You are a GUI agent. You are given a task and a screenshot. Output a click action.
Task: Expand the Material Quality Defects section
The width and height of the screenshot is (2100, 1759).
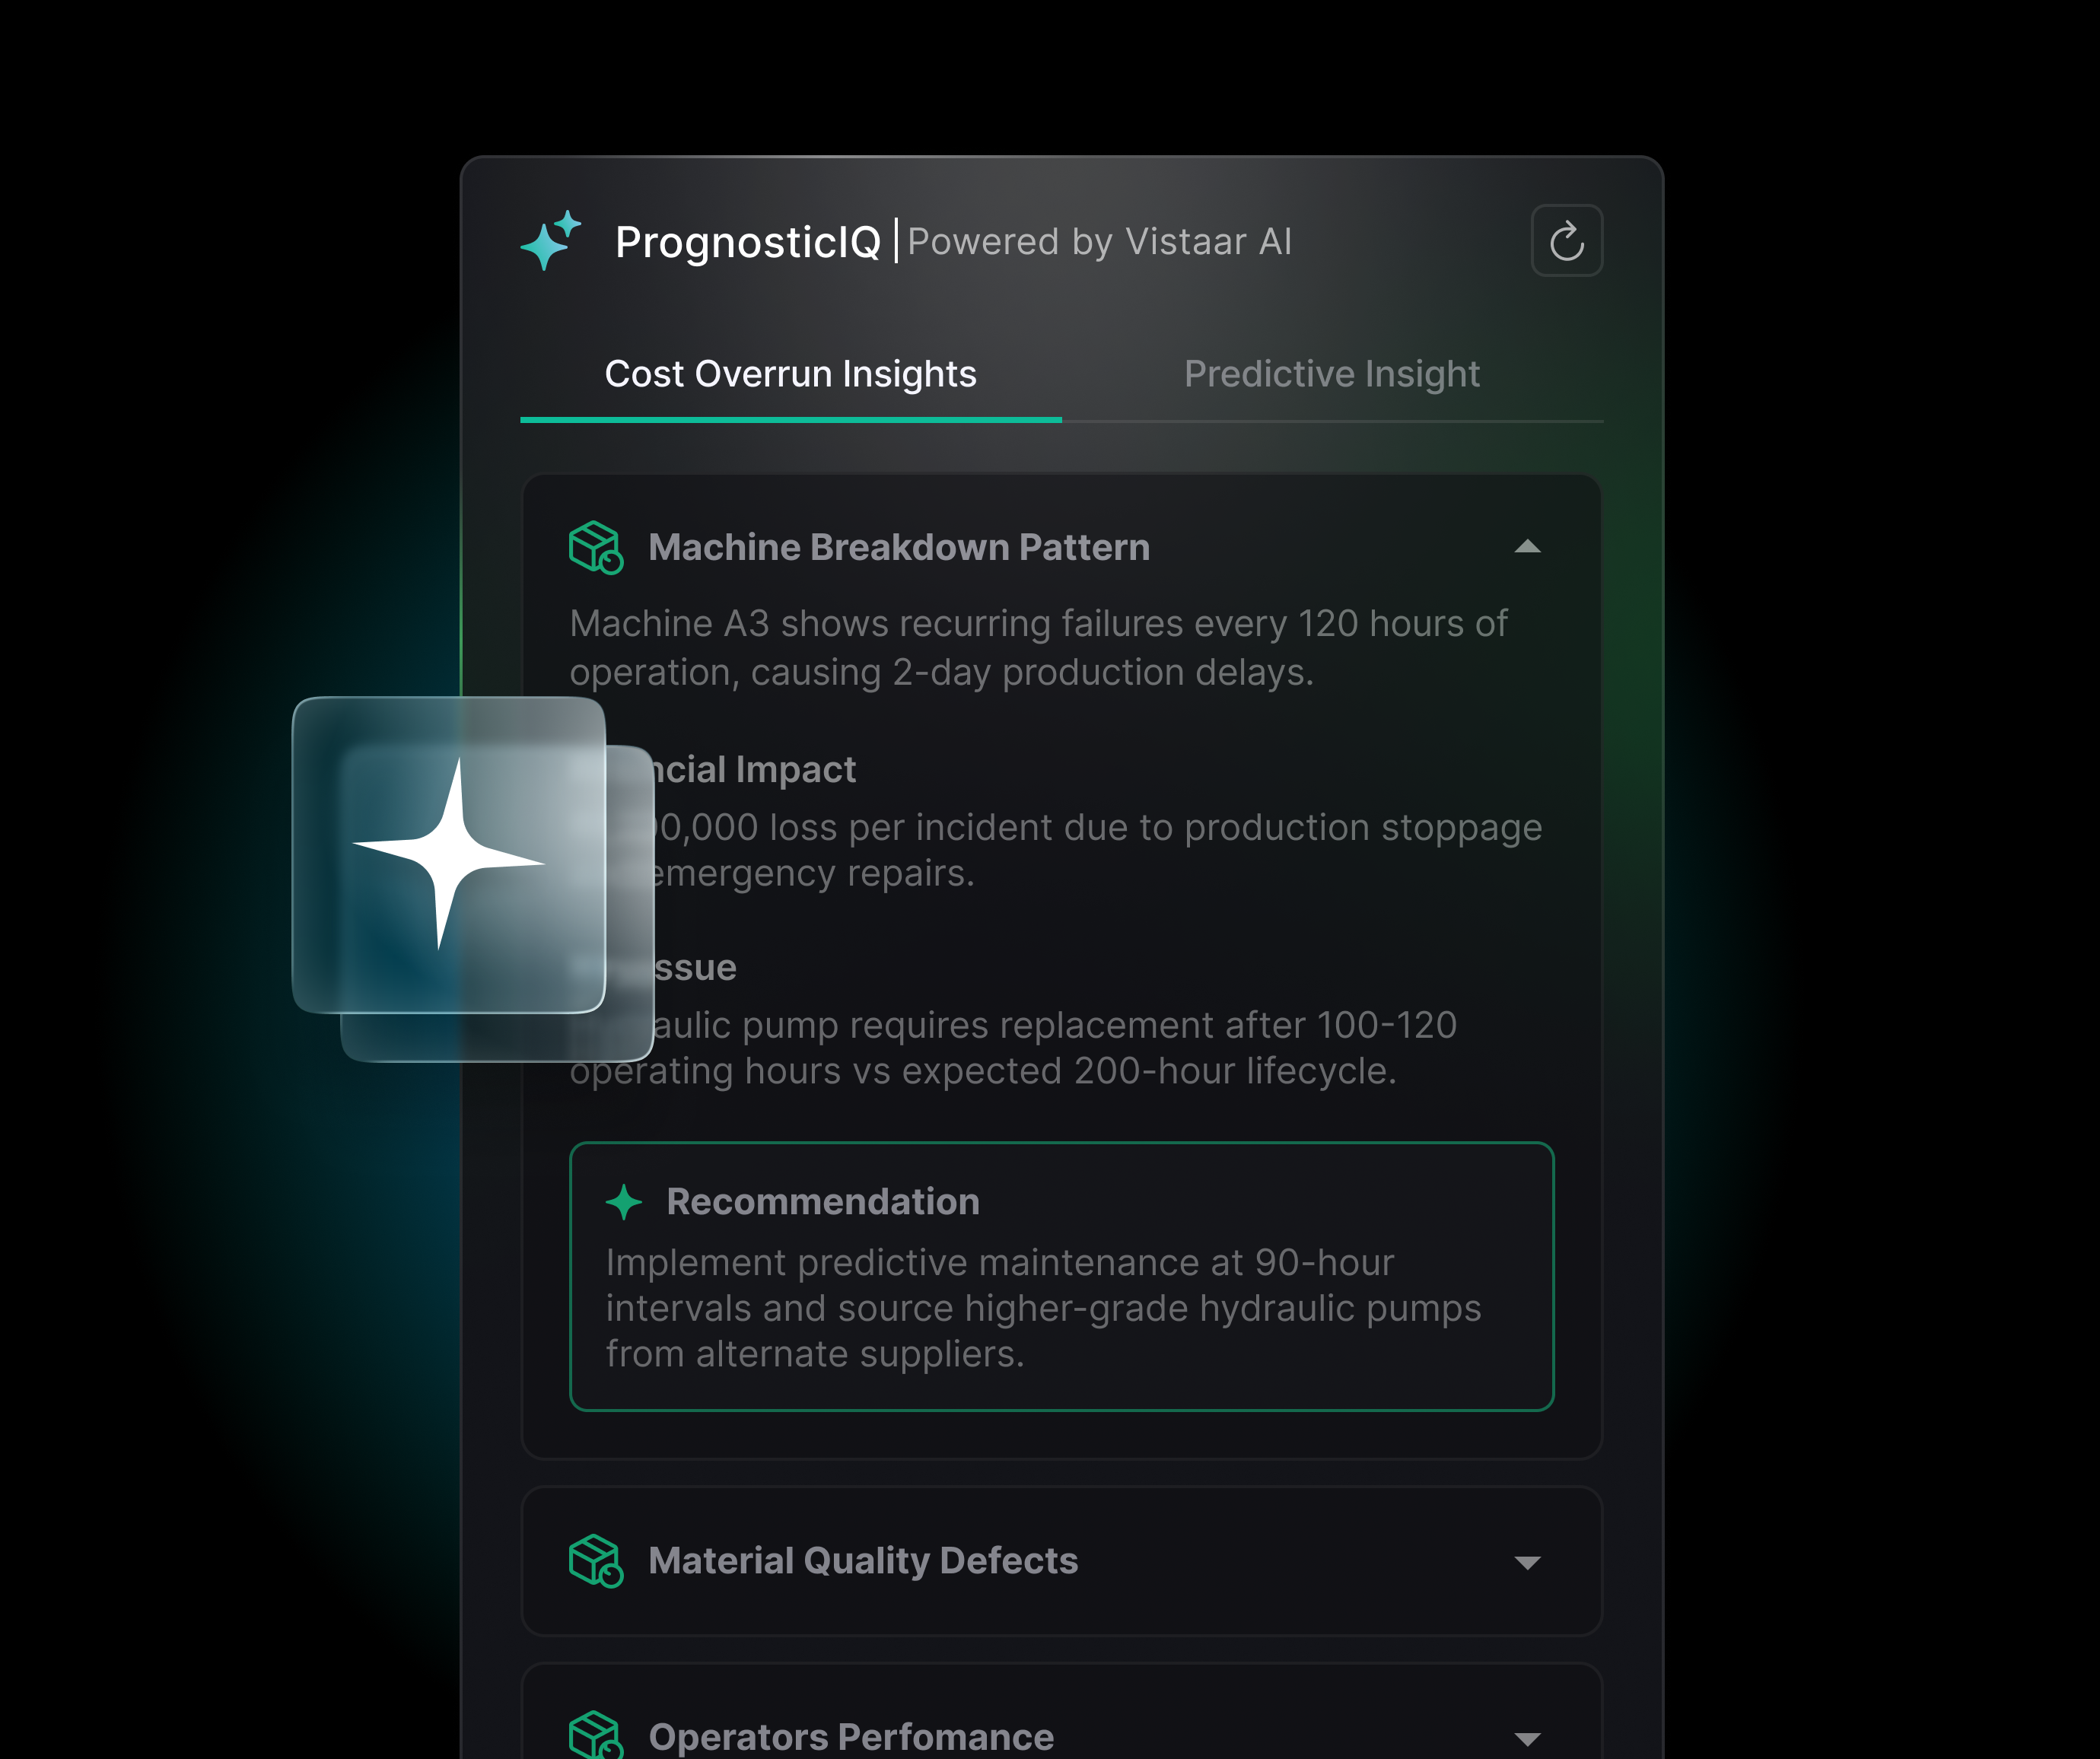[1527, 1562]
